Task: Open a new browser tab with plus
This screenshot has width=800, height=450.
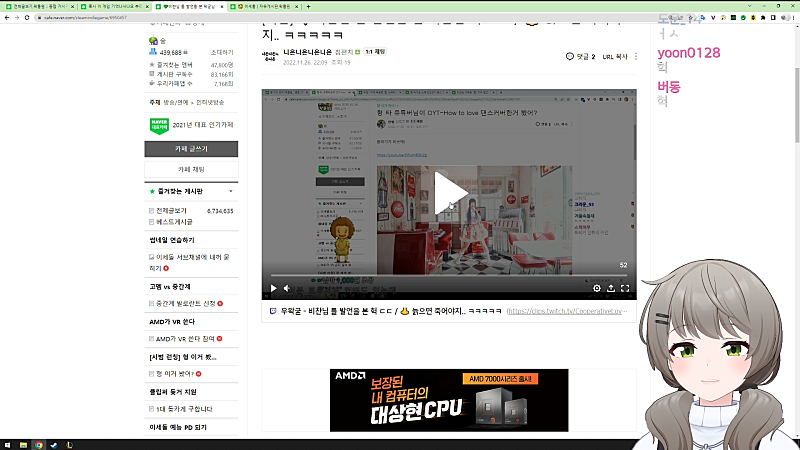Action: click(x=308, y=7)
